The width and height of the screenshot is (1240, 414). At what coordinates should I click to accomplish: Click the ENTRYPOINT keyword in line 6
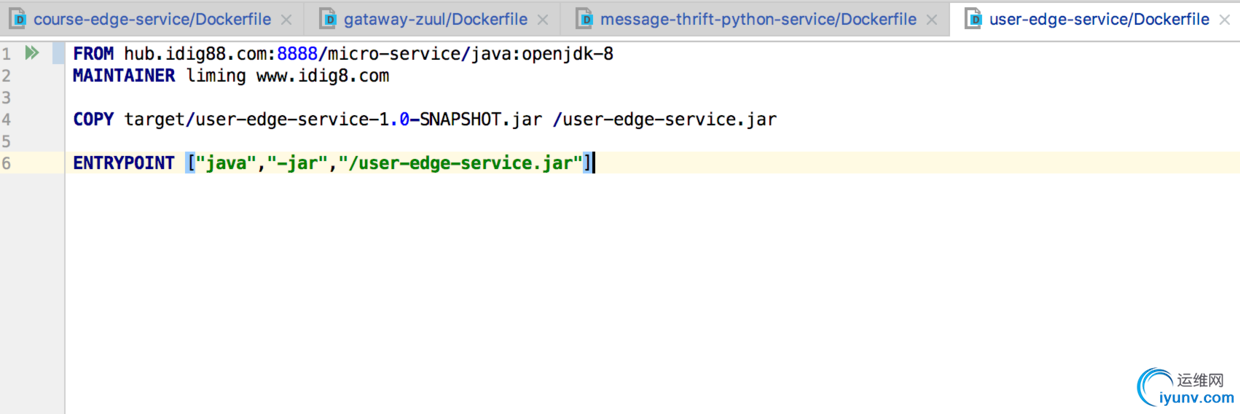pyautogui.click(x=124, y=163)
